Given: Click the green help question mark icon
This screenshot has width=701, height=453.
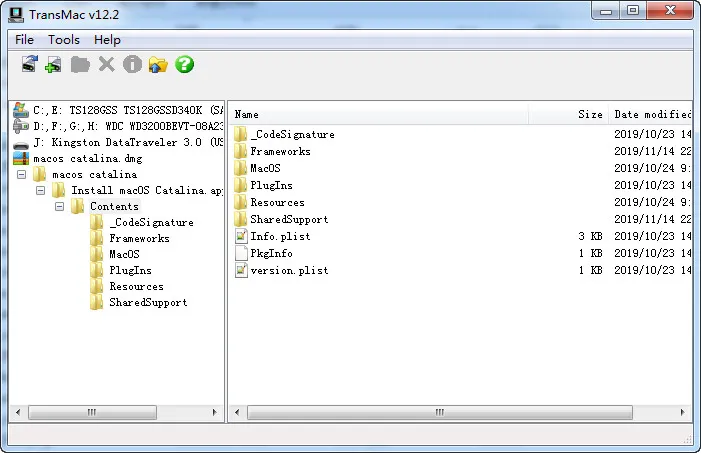Looking at the screenshot, I should click(x=184, y=64).
